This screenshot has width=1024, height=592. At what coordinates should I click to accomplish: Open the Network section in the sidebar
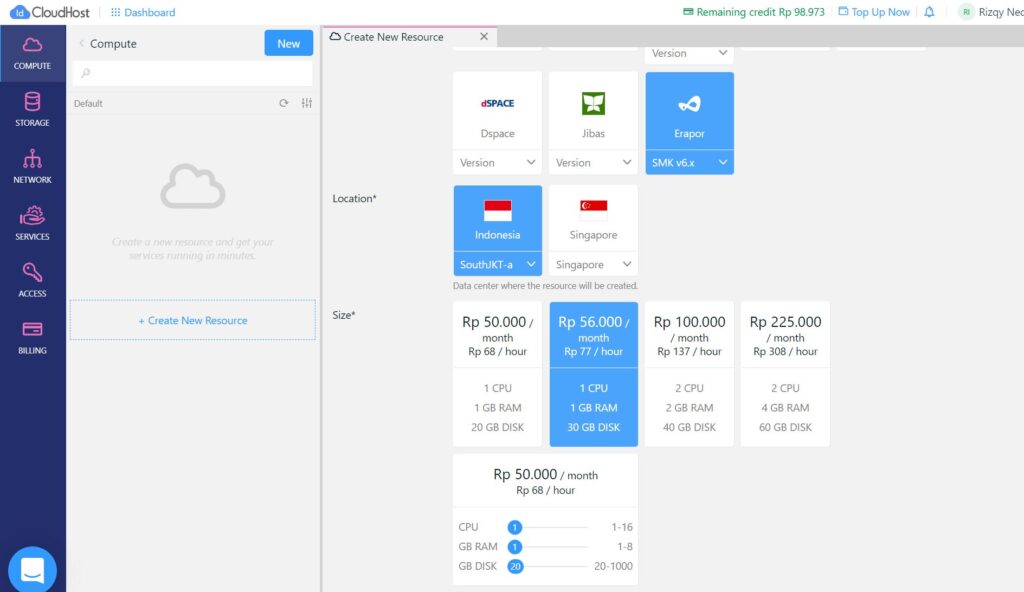click(33, 166)
